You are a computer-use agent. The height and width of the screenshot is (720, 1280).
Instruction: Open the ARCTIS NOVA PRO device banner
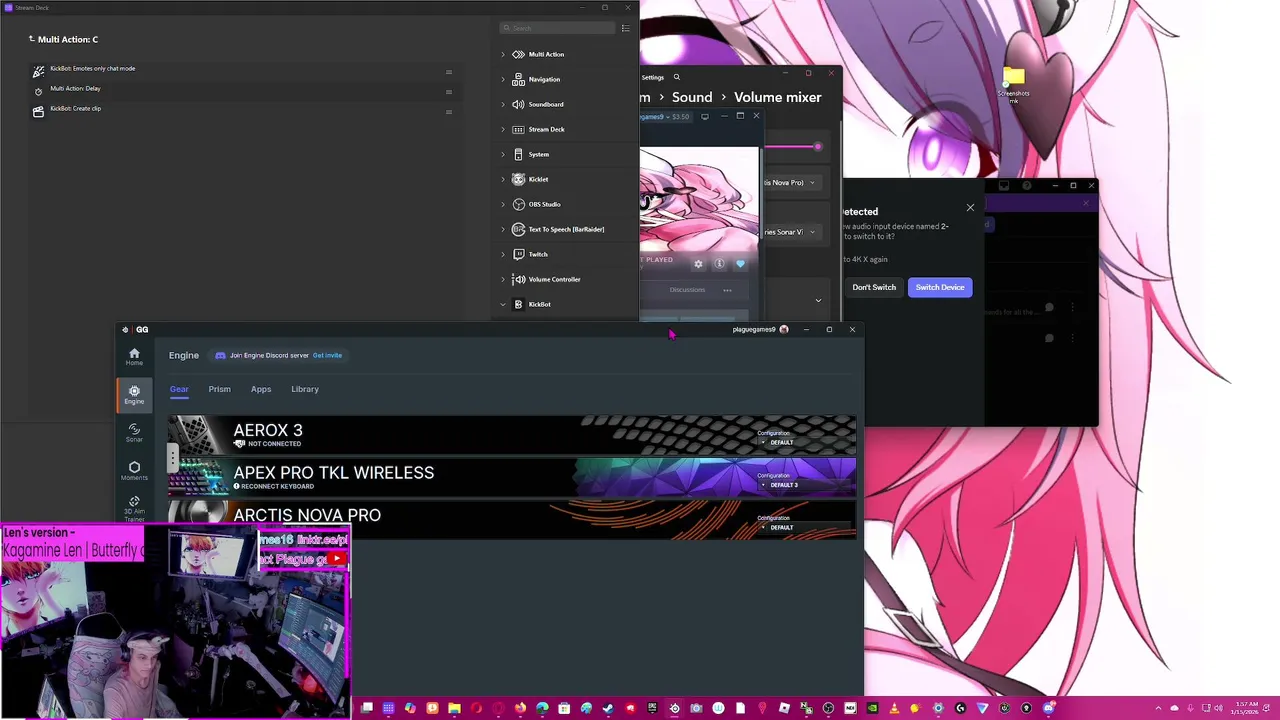513,519
